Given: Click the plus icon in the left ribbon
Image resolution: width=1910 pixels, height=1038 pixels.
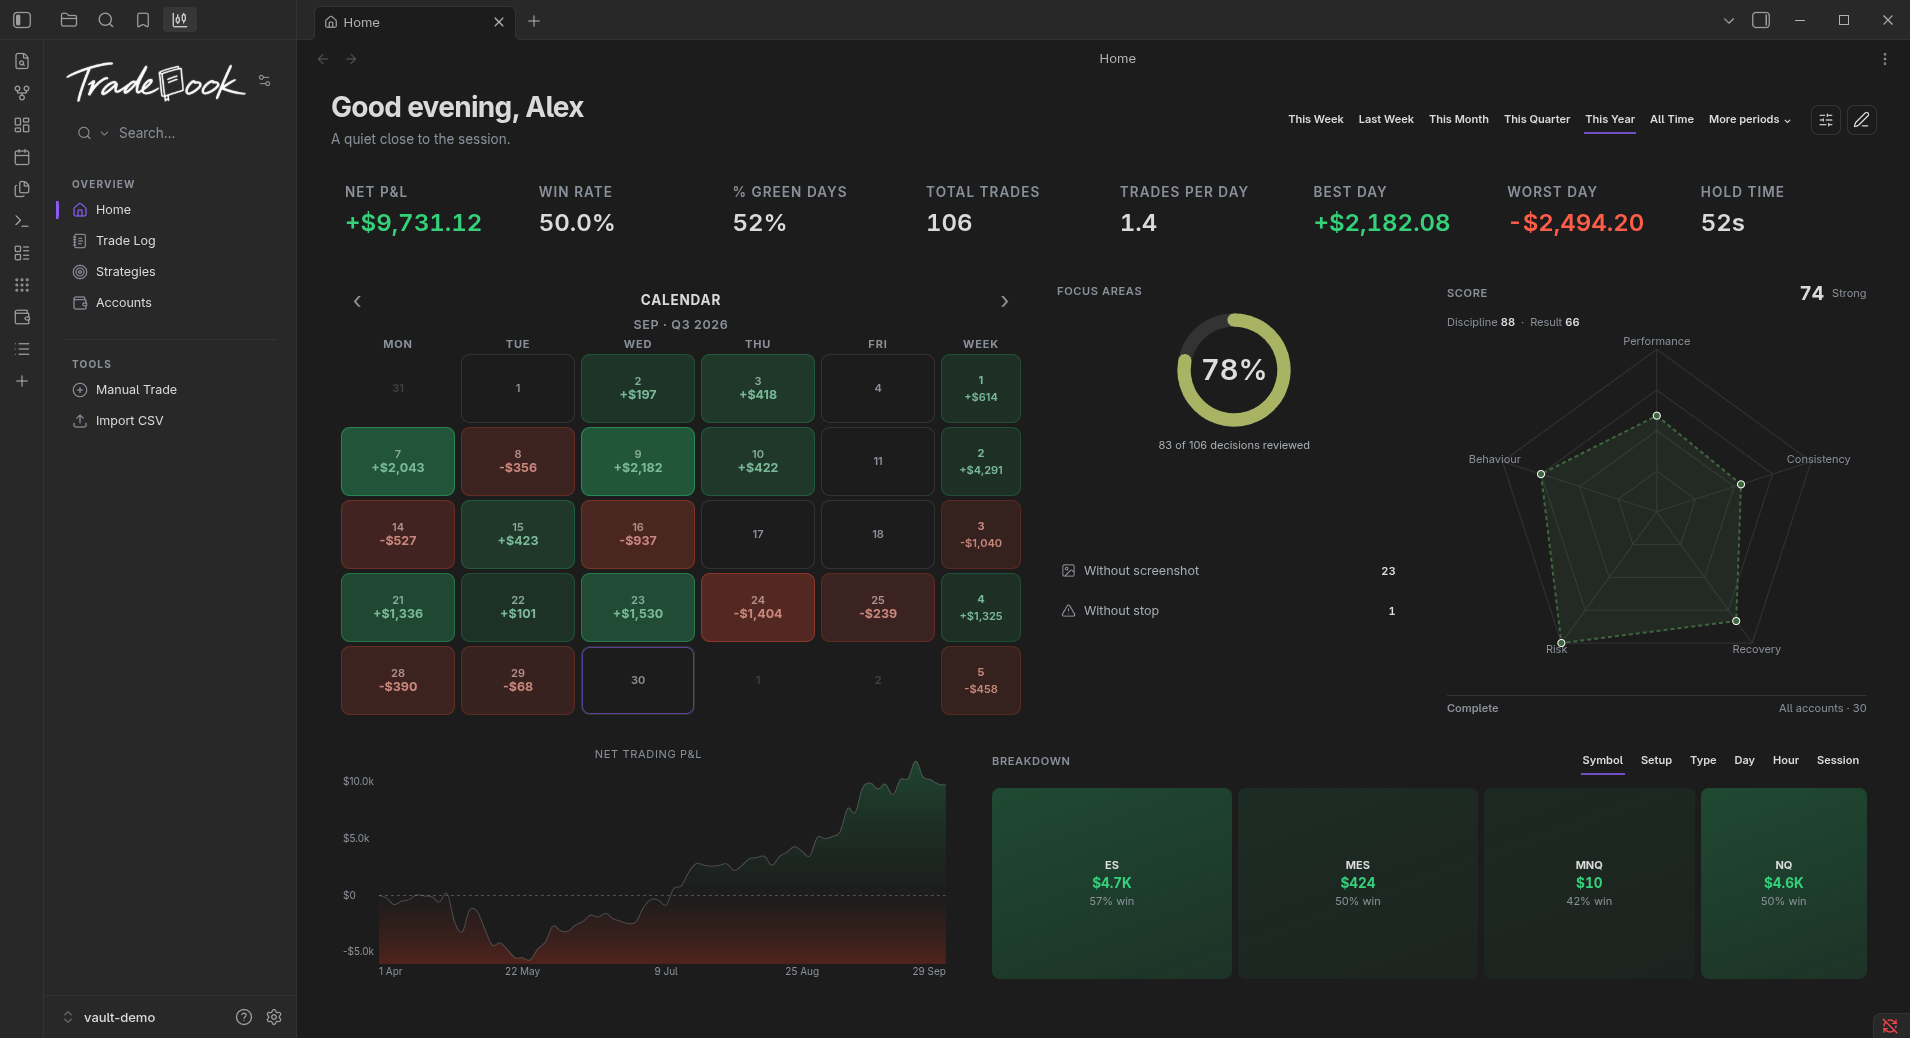Looking at the screenshot, I should pos(22,381).
